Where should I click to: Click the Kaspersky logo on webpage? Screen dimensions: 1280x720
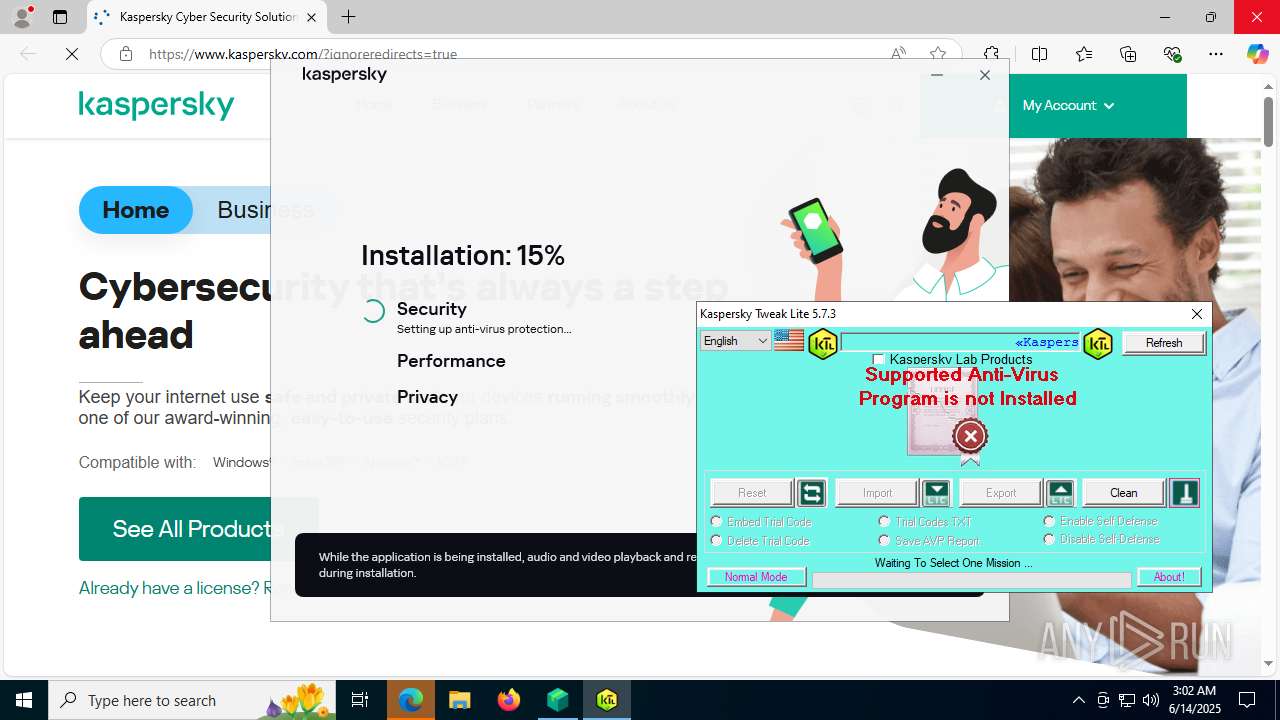click(157, 105)
